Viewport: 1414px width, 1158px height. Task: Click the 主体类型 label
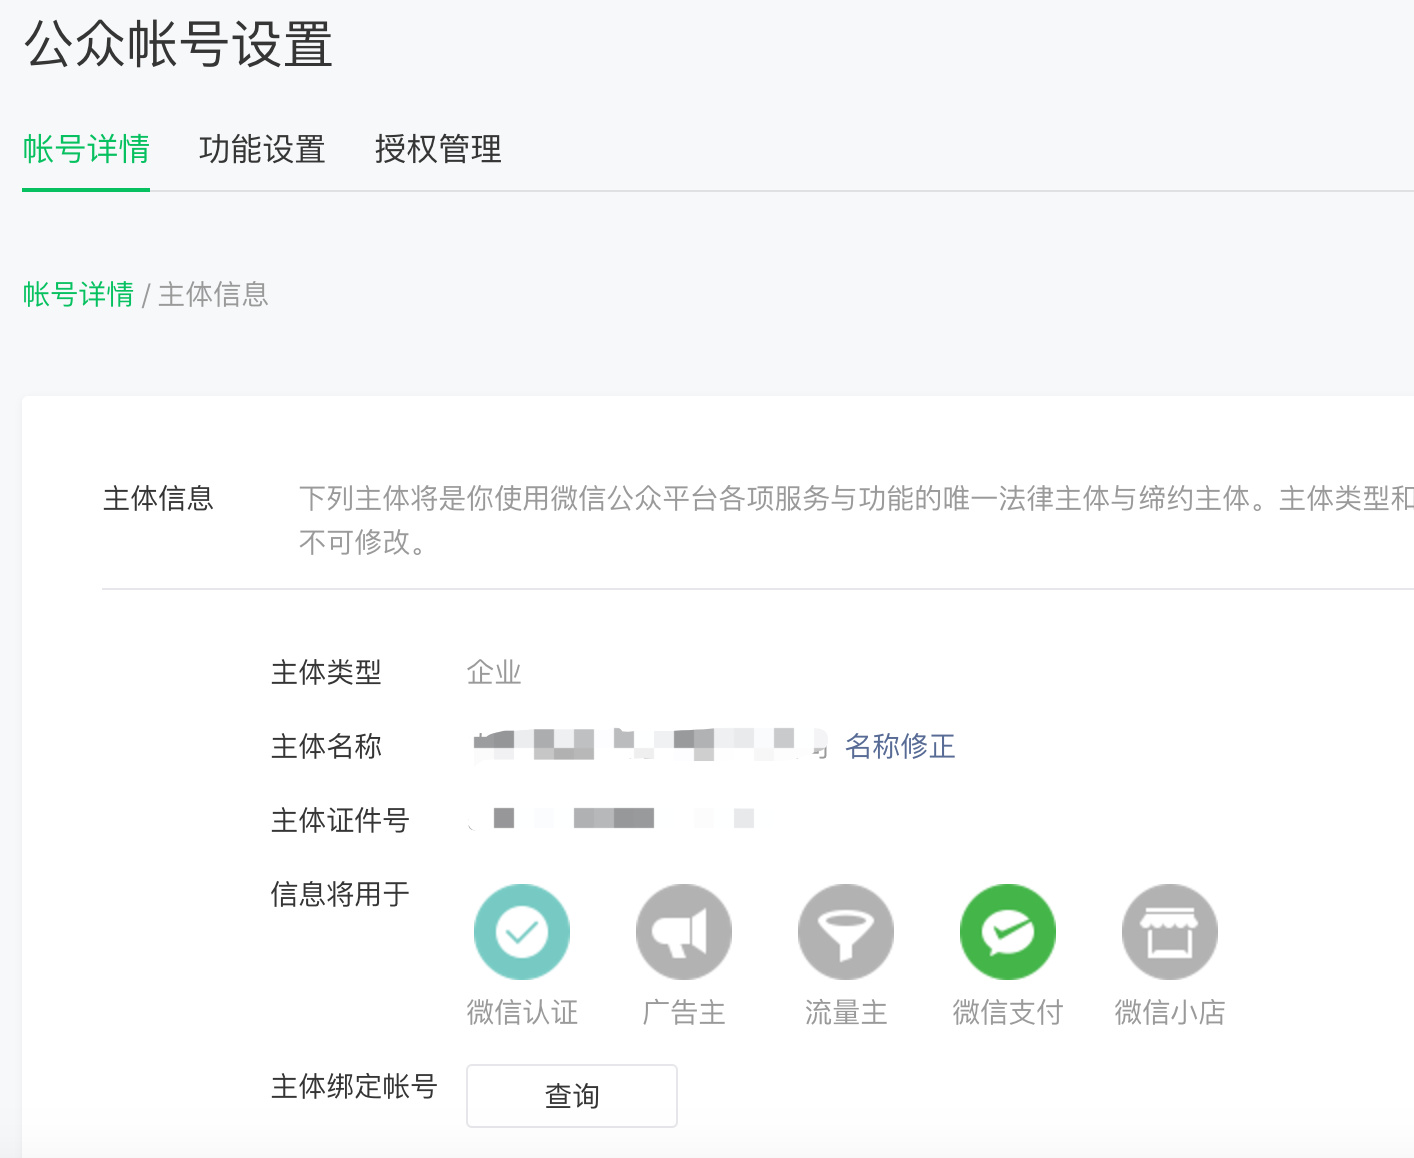pyautogui.click(x=326, y=672)
